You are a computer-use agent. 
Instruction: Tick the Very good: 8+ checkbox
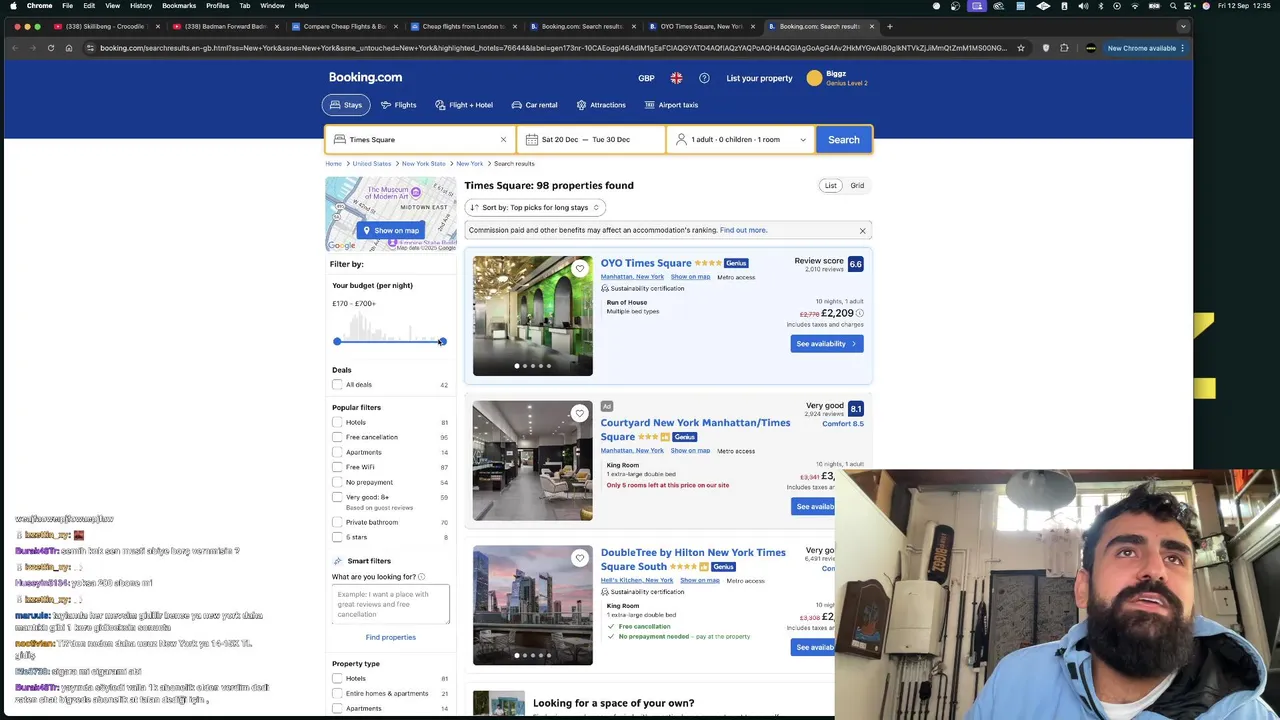pos(337,498)
